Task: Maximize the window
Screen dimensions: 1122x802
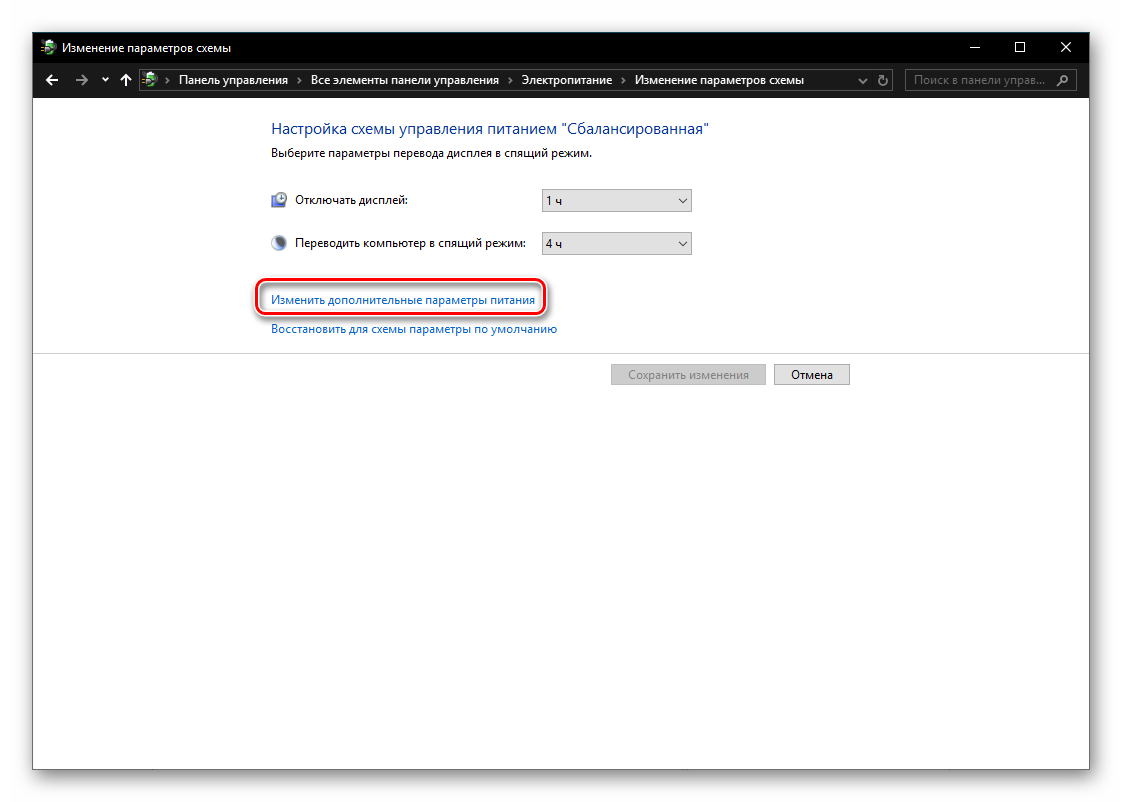Action: click(1020, 47)
